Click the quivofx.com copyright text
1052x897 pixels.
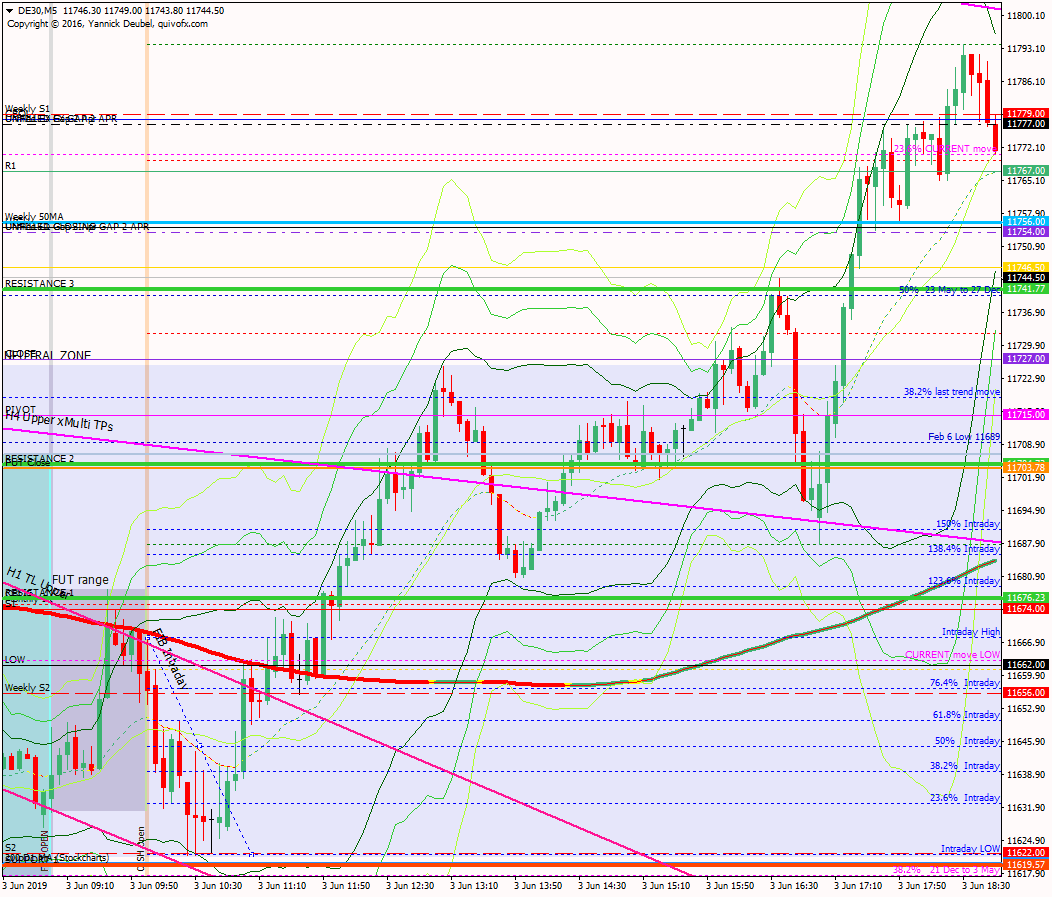(x=107, y=23)
